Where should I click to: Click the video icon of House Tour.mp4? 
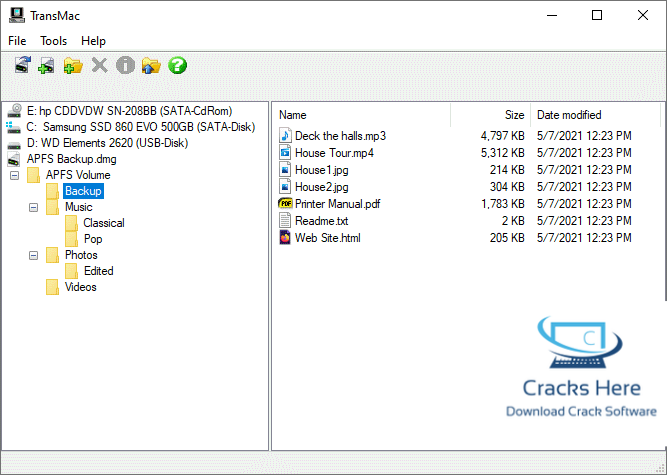tap(285, 153)
